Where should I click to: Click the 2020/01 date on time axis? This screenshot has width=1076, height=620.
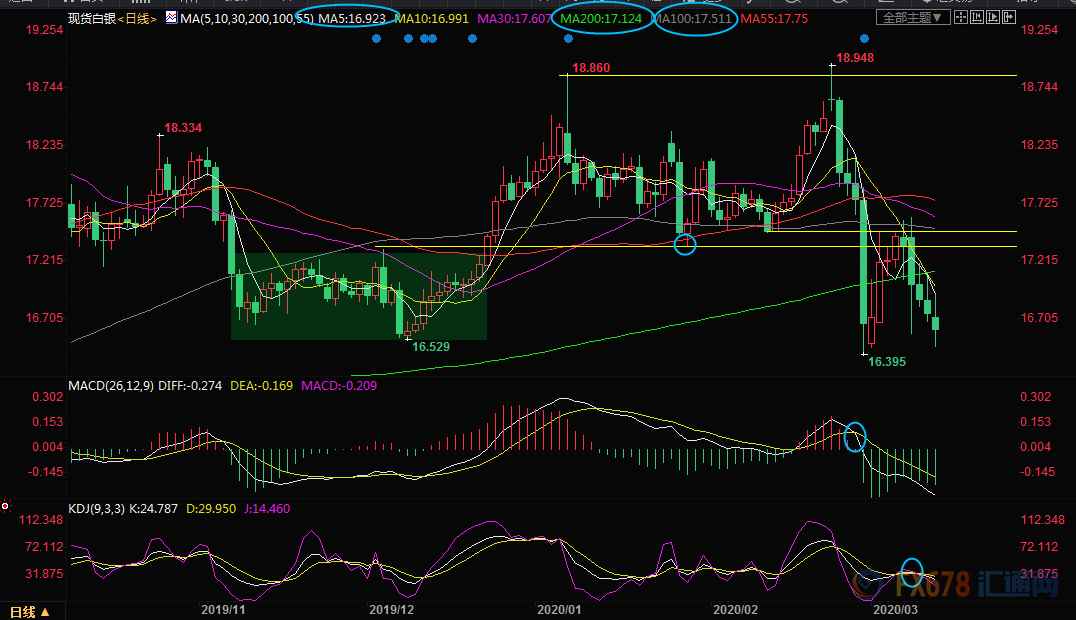pyautogui.click(x=558, y=608)
